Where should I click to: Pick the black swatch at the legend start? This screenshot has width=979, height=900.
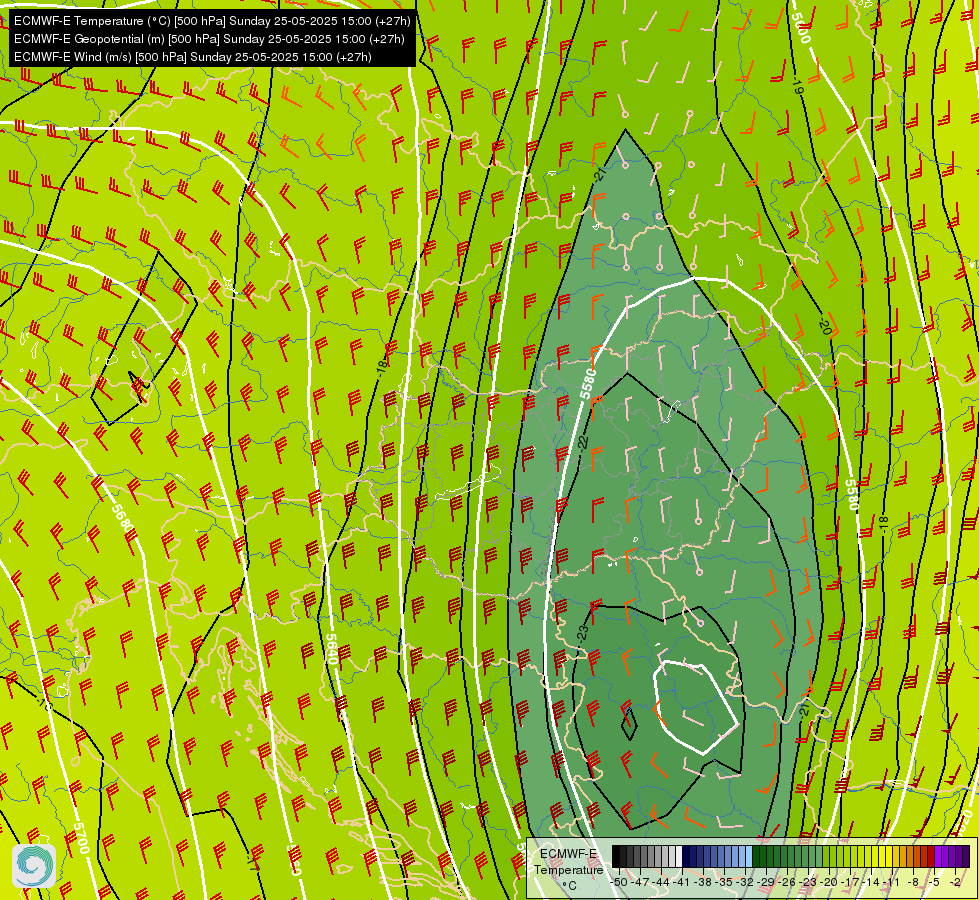tap(616, 857)
